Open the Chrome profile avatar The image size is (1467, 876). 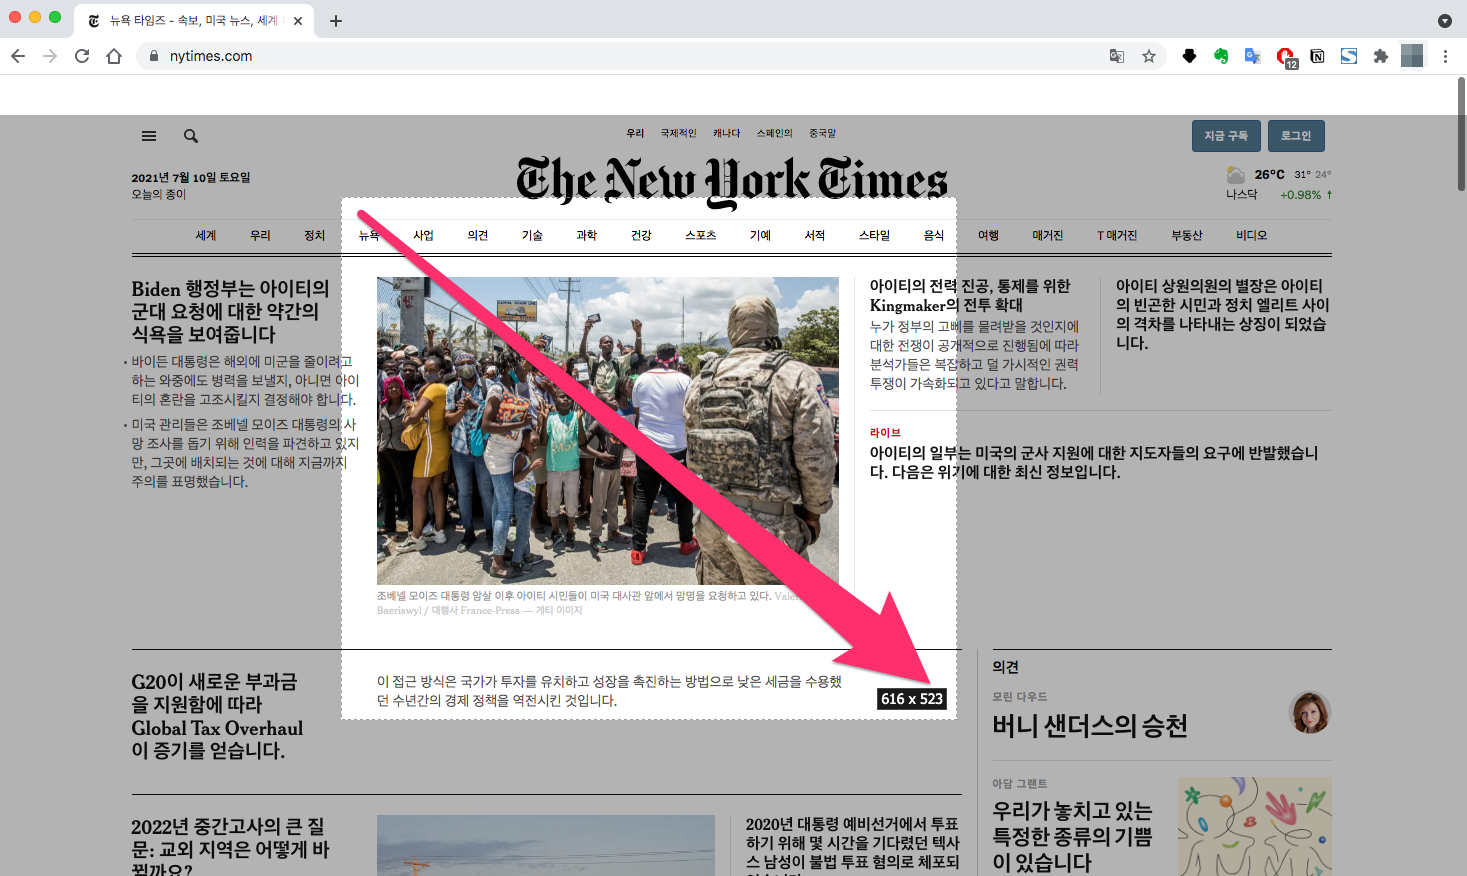point(1412,56)
